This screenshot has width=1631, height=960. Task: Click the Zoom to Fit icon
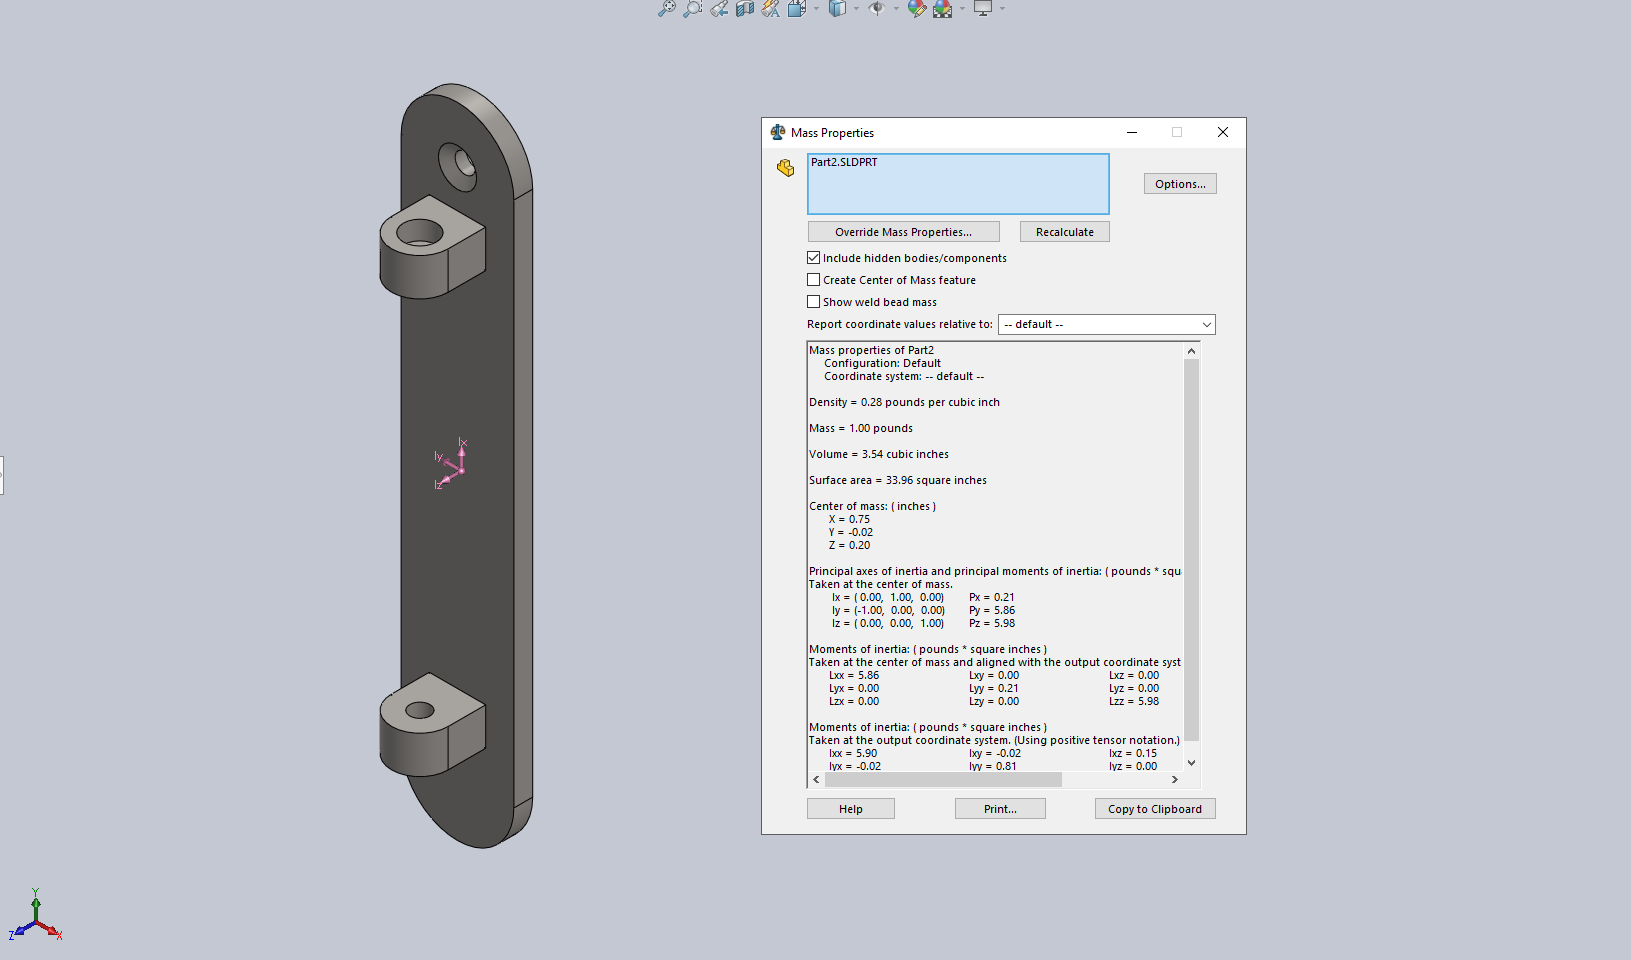tap(666, 9)
